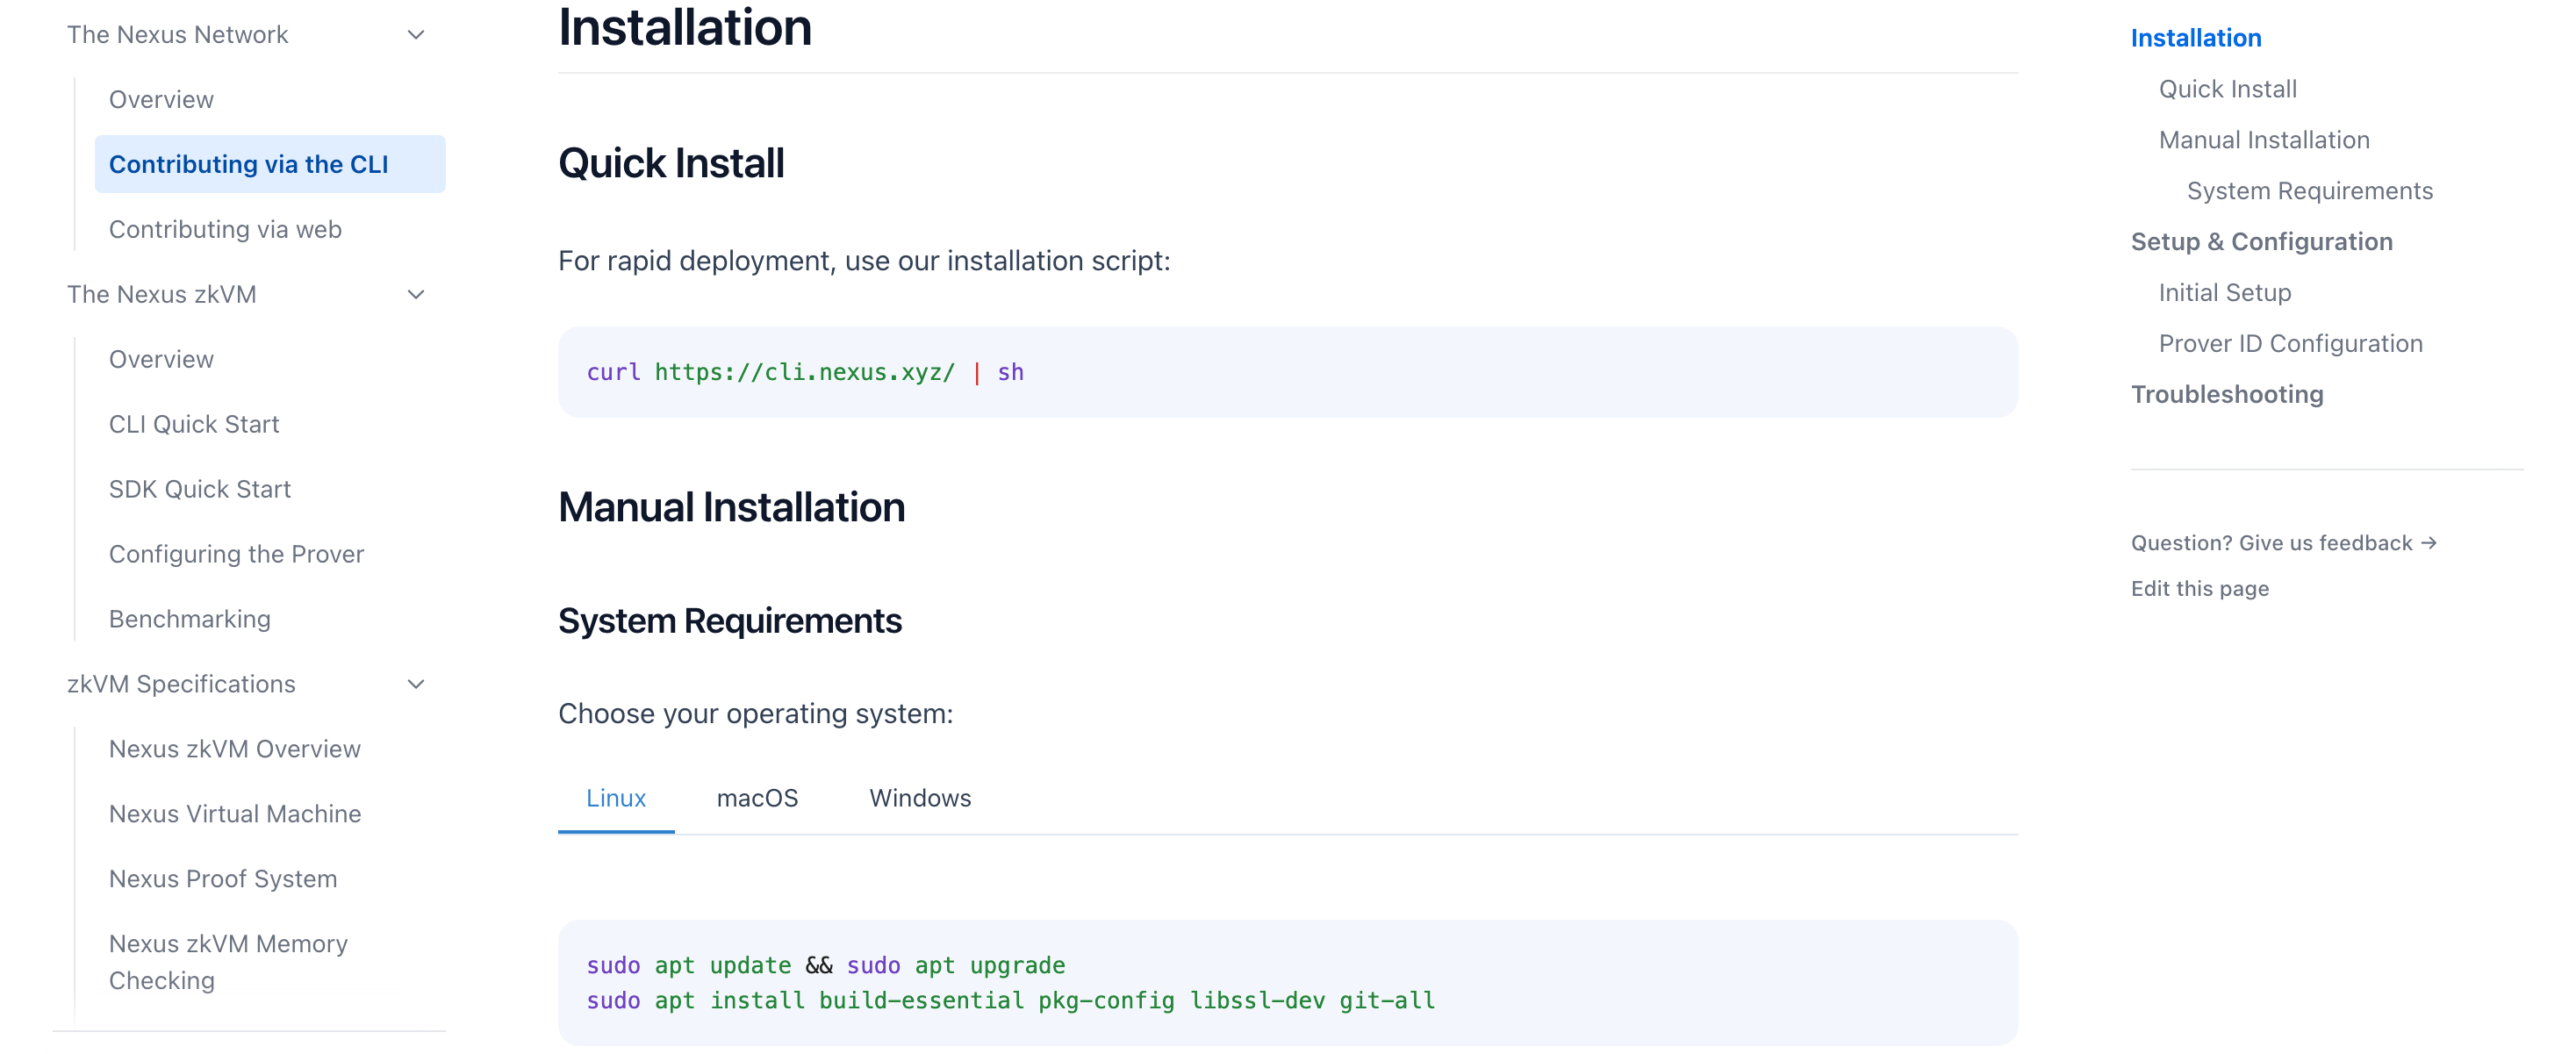Image resolution: width=2576 pixels, height=1054 pixels.
Task: Collapse zkVM Specifications section chevron
Action: point(416,684)
